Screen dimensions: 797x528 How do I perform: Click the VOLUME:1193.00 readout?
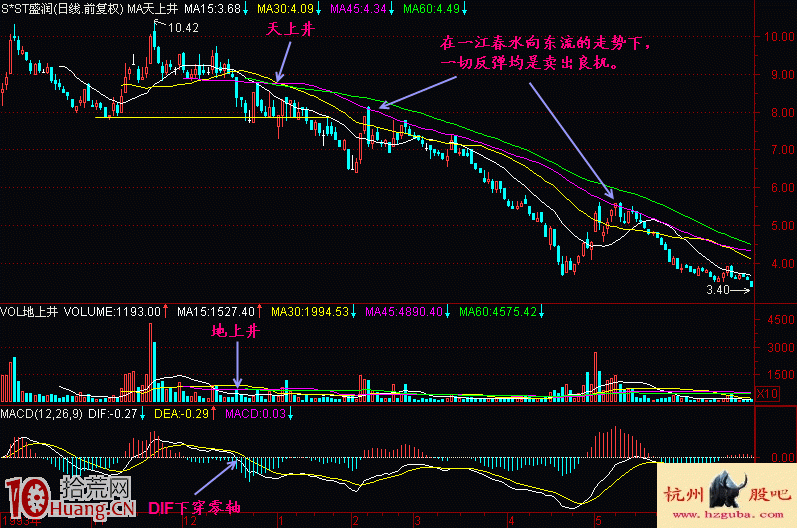pos(112,312)
